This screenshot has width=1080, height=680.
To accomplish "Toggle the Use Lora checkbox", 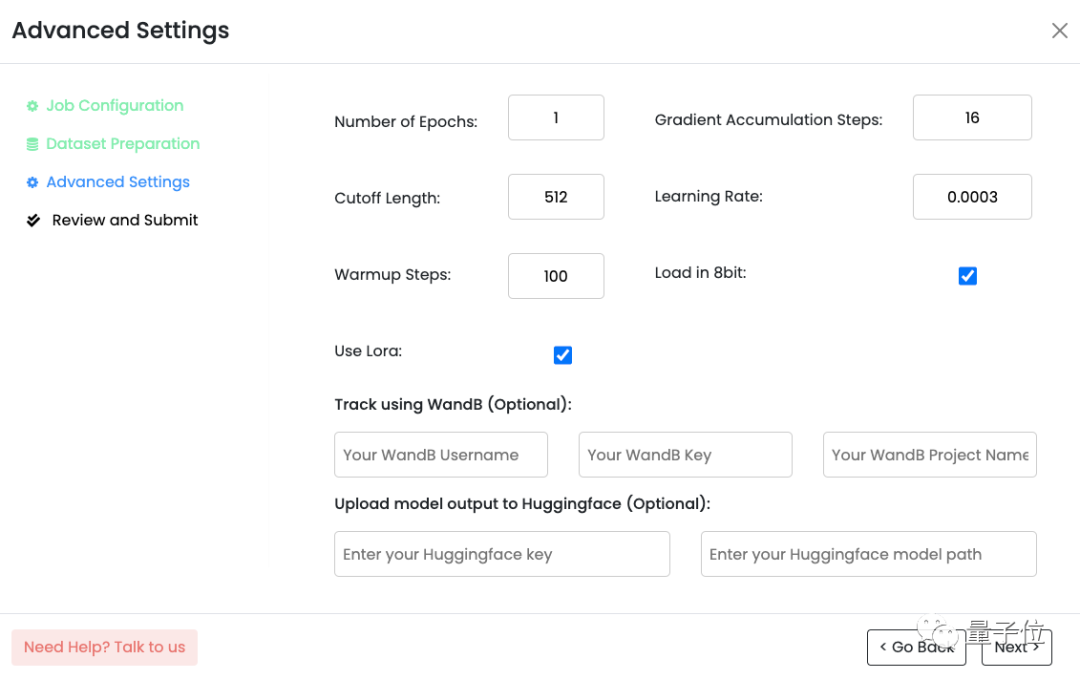I will (563, 355).
